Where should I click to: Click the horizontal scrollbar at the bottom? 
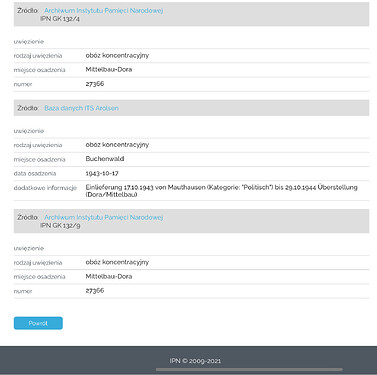(249, 369)
